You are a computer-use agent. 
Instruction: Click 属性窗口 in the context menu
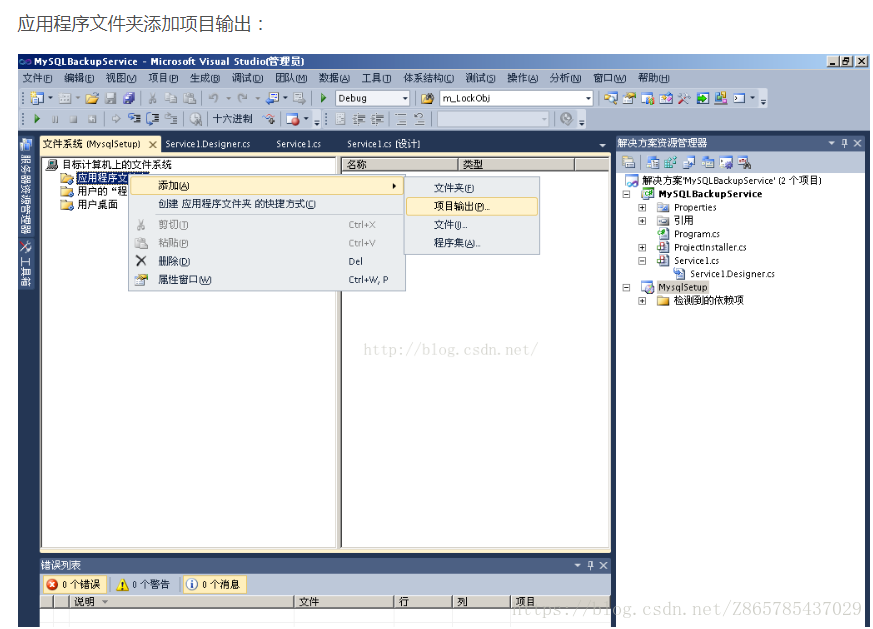(267, 279)
